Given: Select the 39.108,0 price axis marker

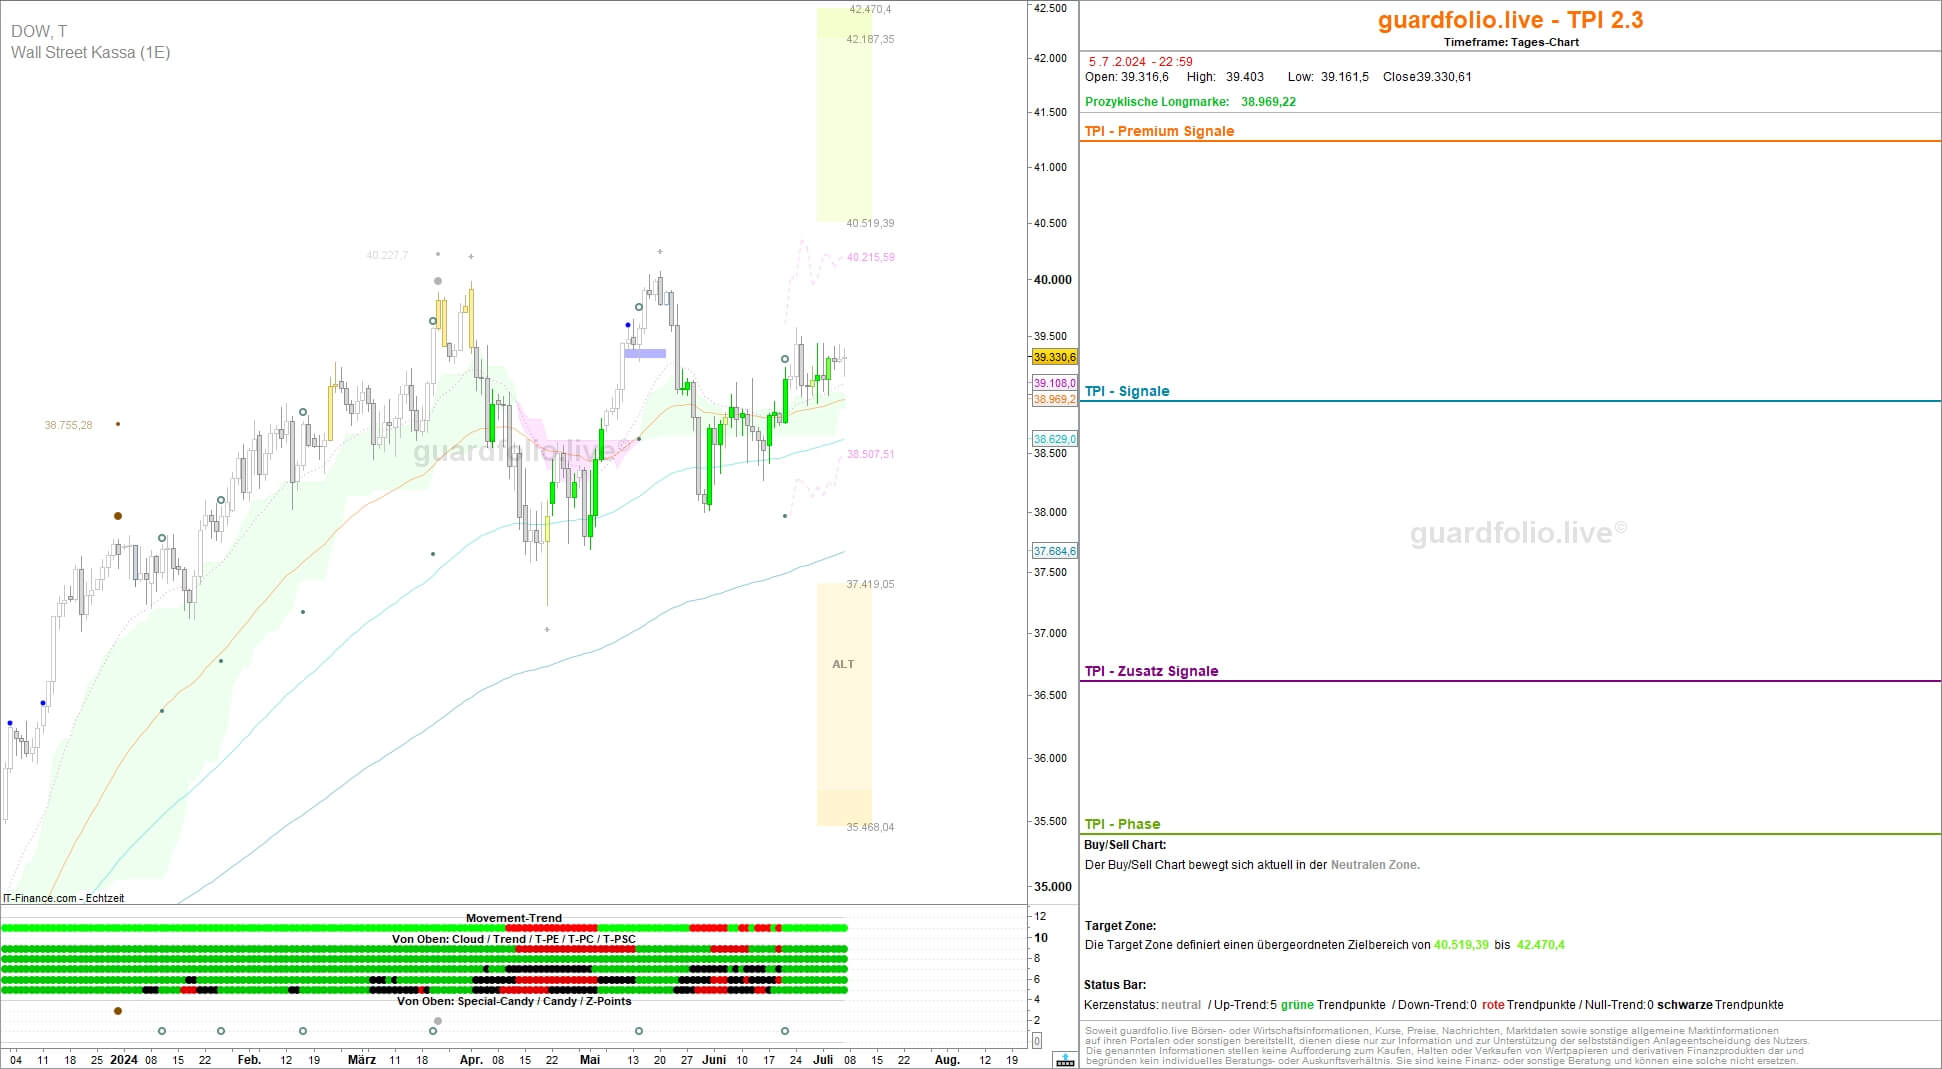Looking at the screenshot, I should (1054, 383).
